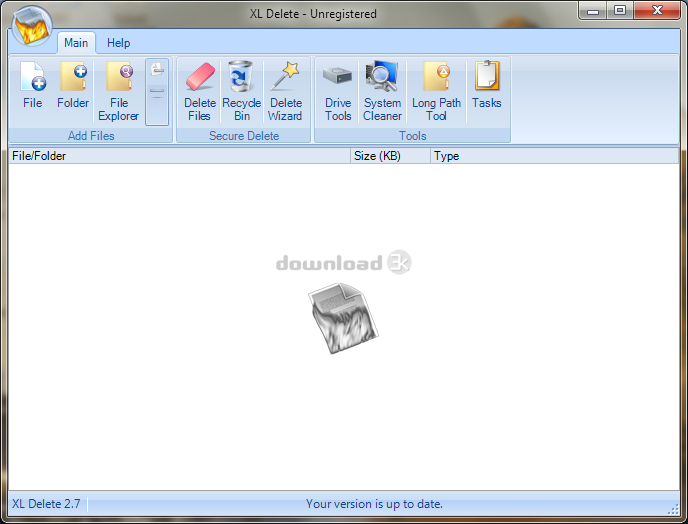The width and height of the screenshot is (688, 524).
Task: Click the small remove-file document icon
Action: 157,70
